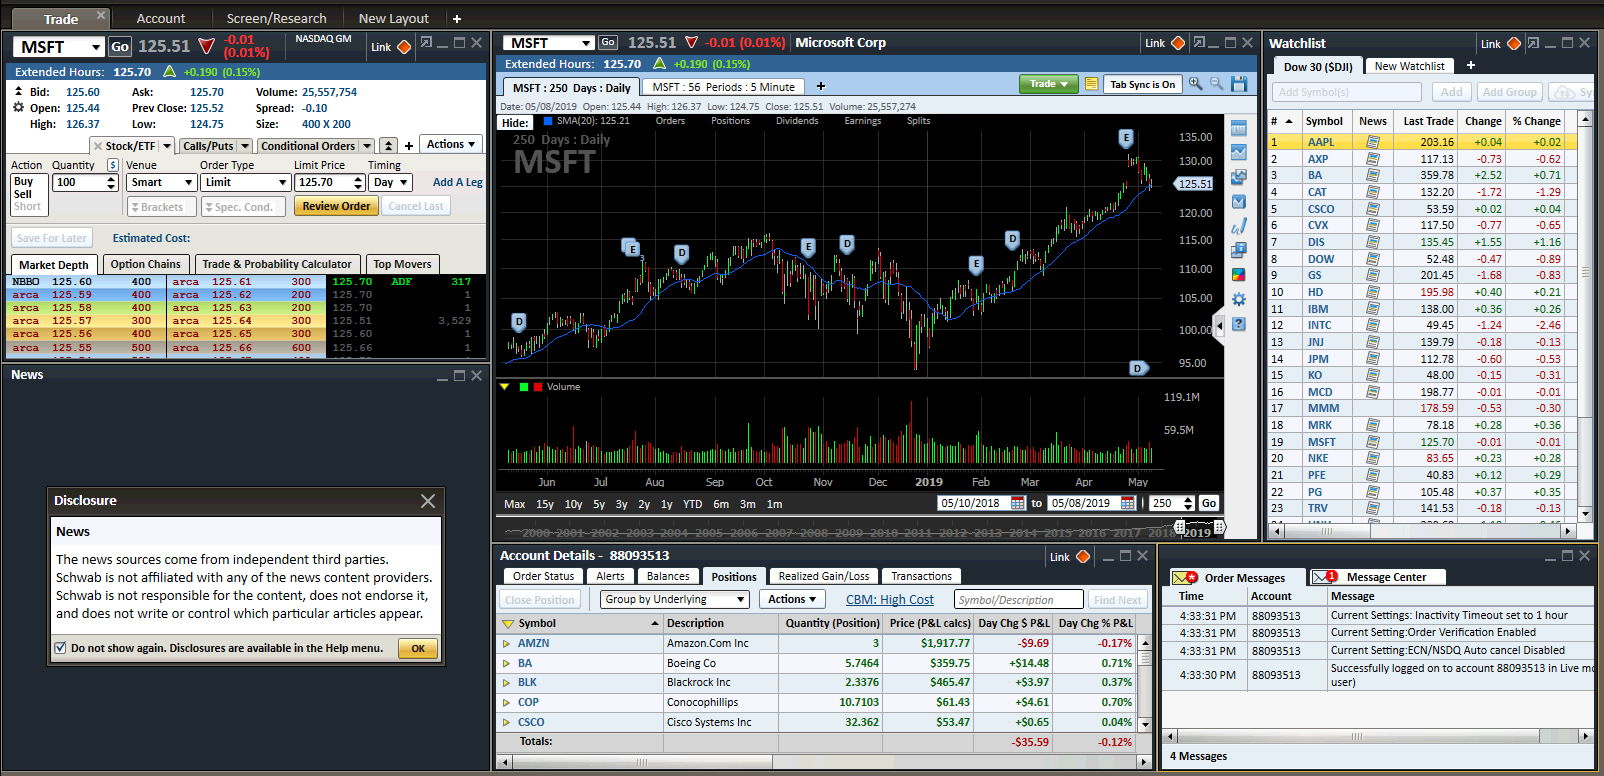The height and width of the screenshot is (776, 1604).
Task: Click Add A Leg link
Action: tap(457, 182)
